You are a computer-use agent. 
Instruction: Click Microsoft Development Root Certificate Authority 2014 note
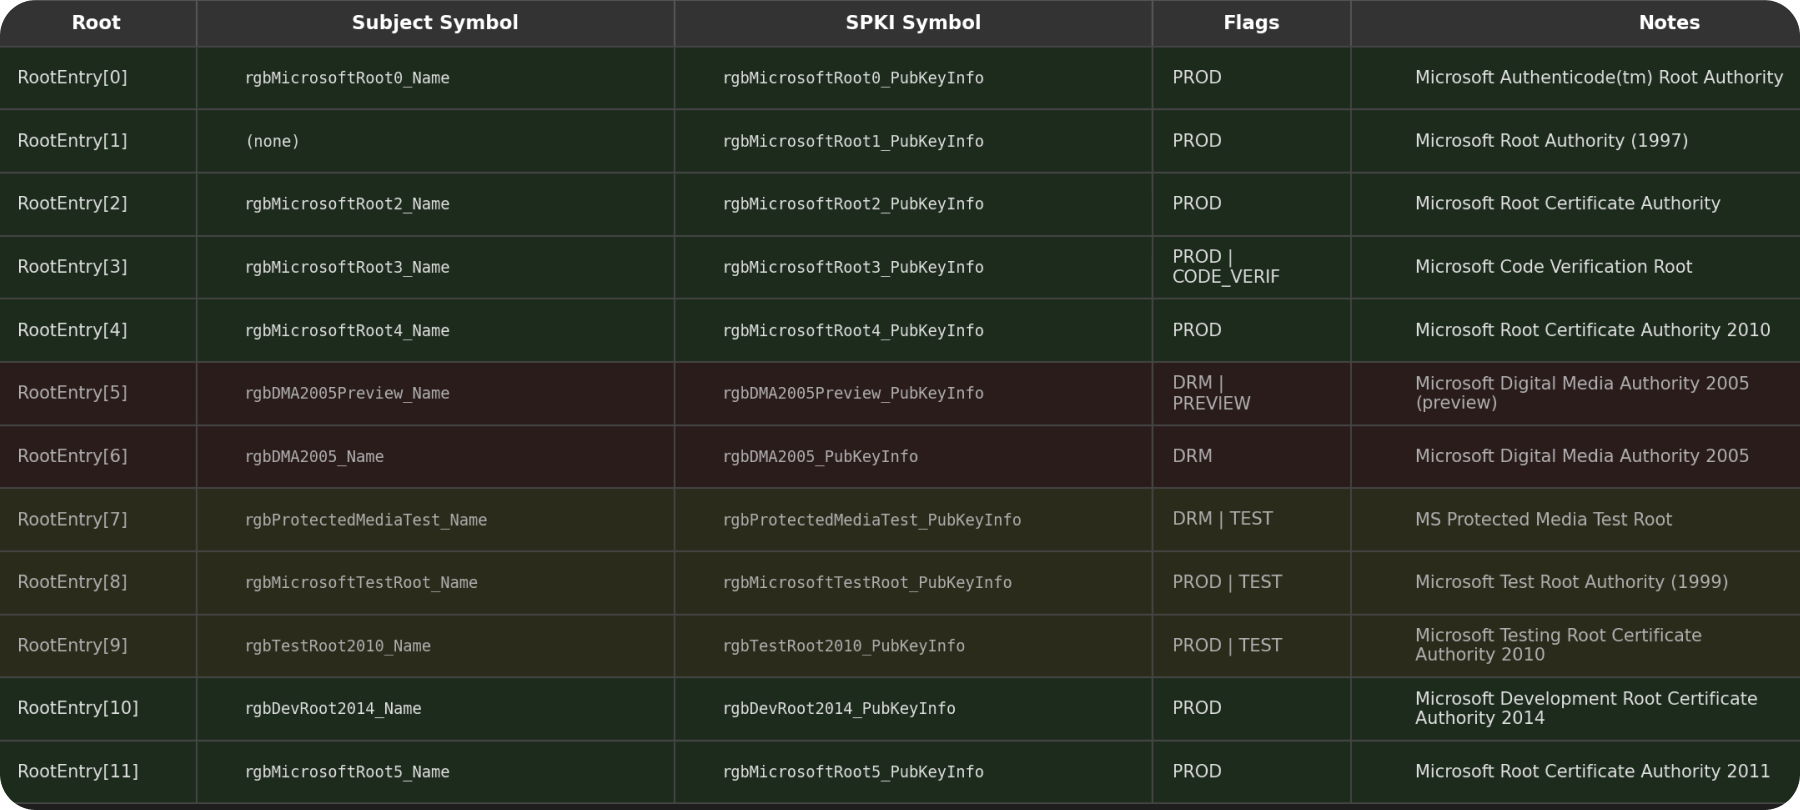(x=1586, y=708)
